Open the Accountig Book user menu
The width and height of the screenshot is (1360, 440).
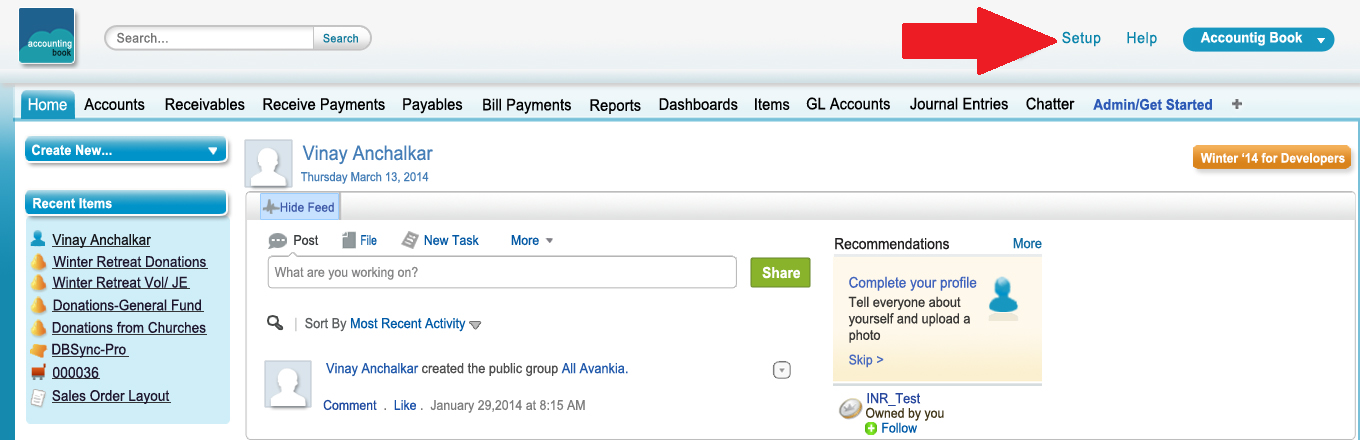[x=1258, y=39]
